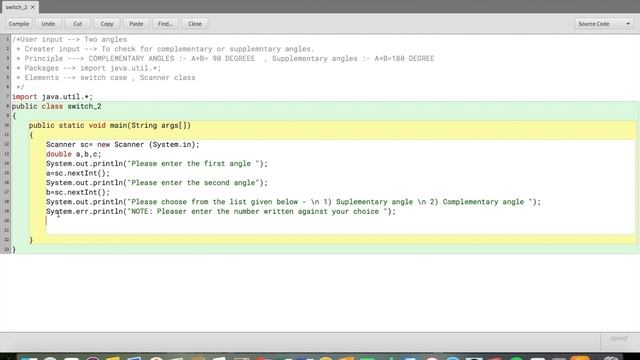Viewport: 640px width, 360px height.
Task: Click the line number 12 in the gutter
Action: click(x=7, y=144)
